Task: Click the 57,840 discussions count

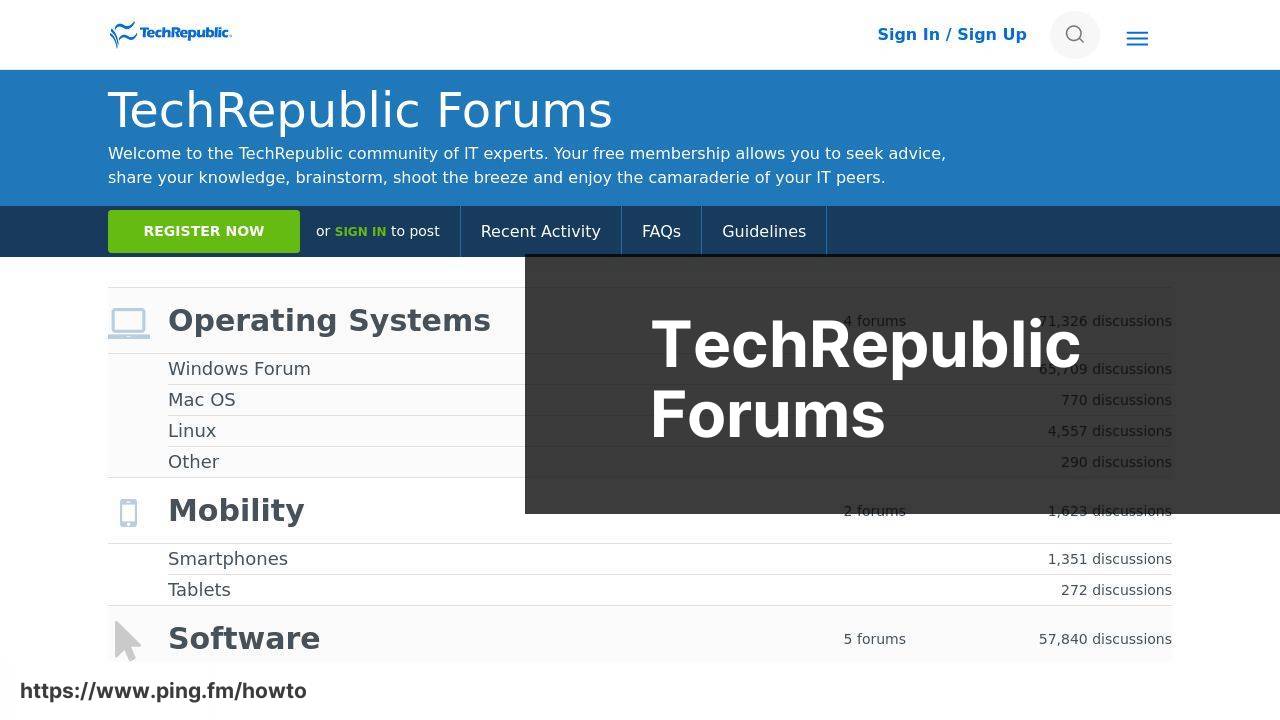Action: coord(1105,639)
